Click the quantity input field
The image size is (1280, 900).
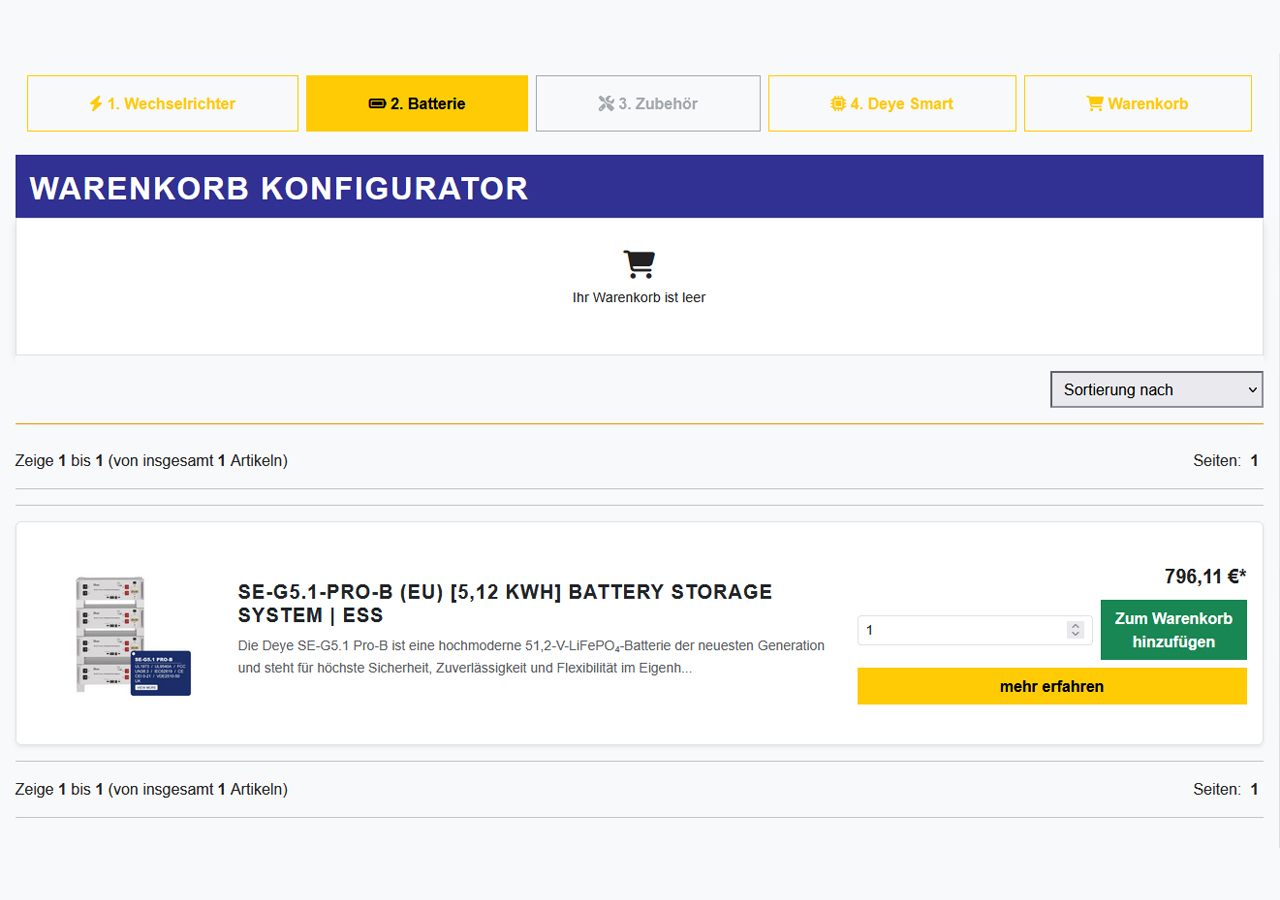tap(960, 630)
